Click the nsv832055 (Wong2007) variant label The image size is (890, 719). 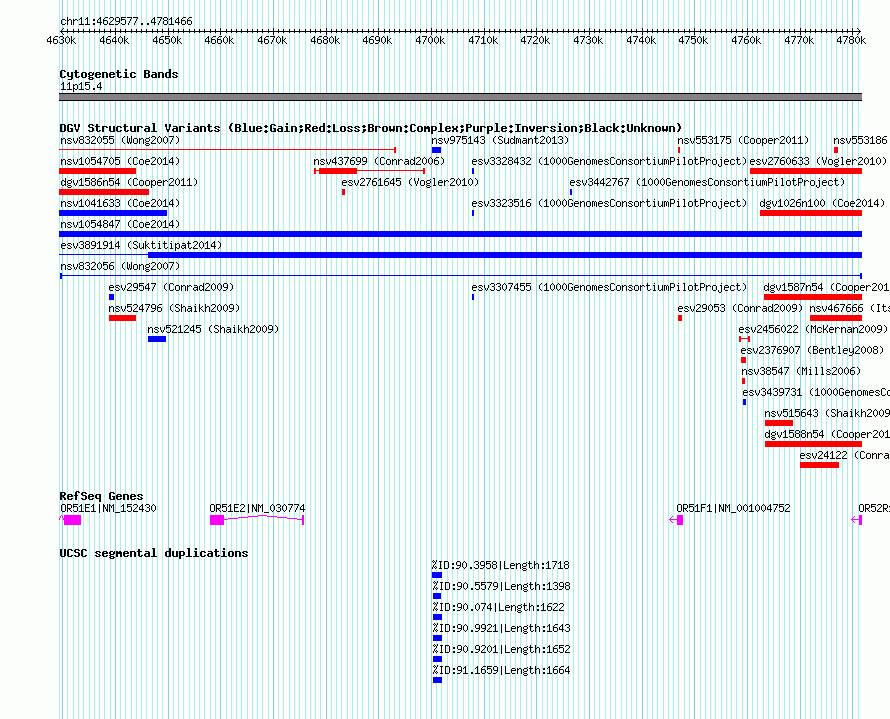[120, 140]
